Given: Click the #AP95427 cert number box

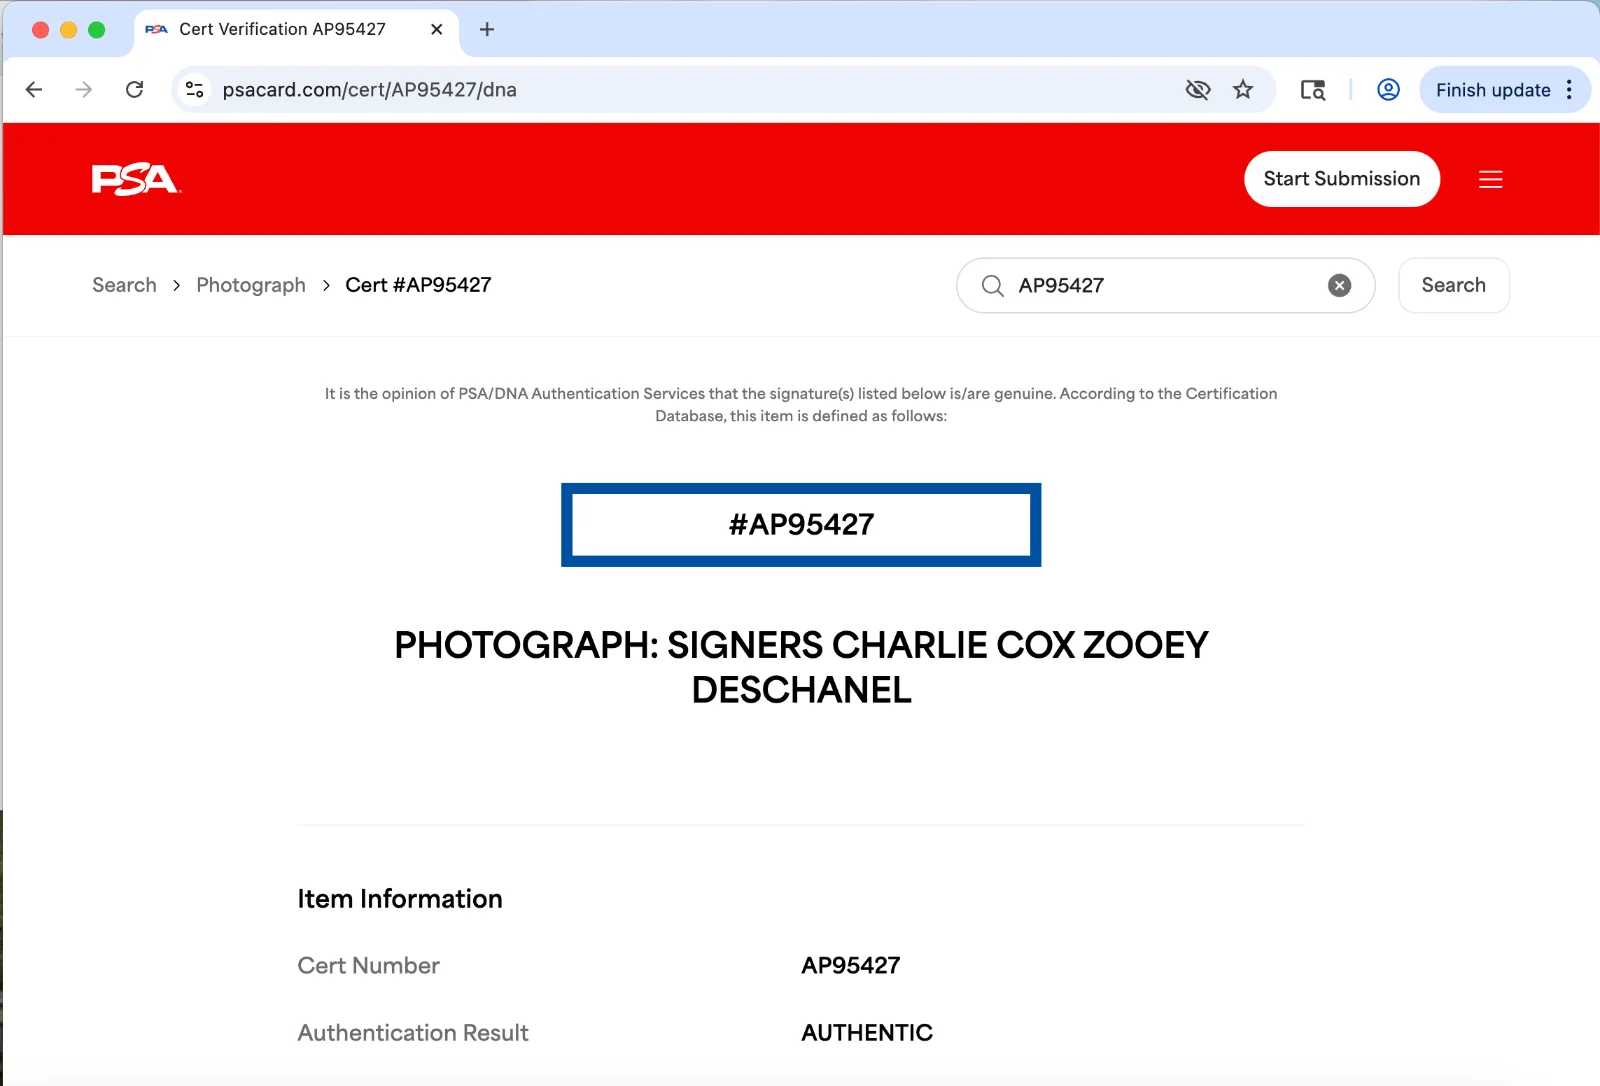Looking at the screenshot, I should (x=801, y=525).
